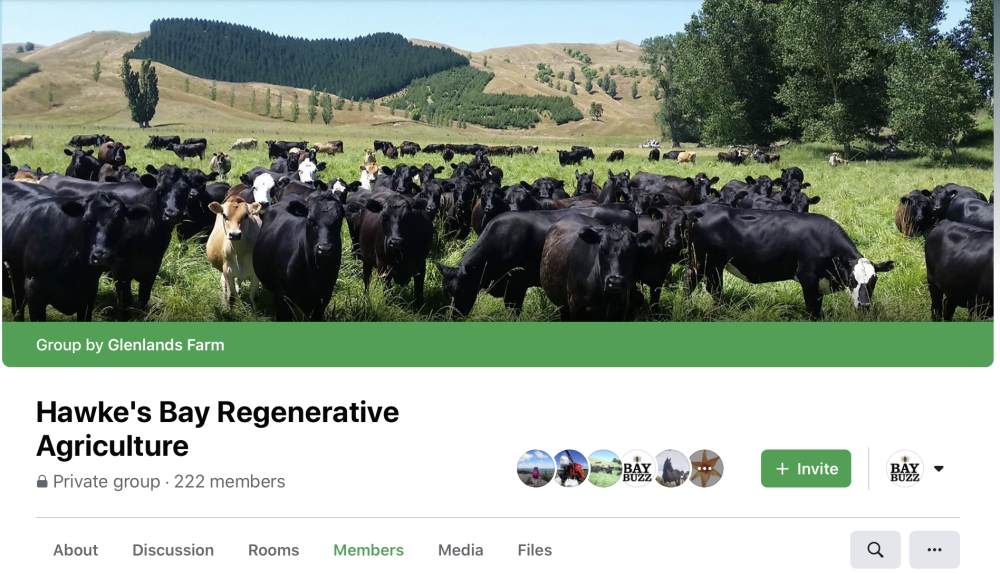1000x574 pixels.
Task: Show more members via star avatar ellipsis
Action: 705,468
